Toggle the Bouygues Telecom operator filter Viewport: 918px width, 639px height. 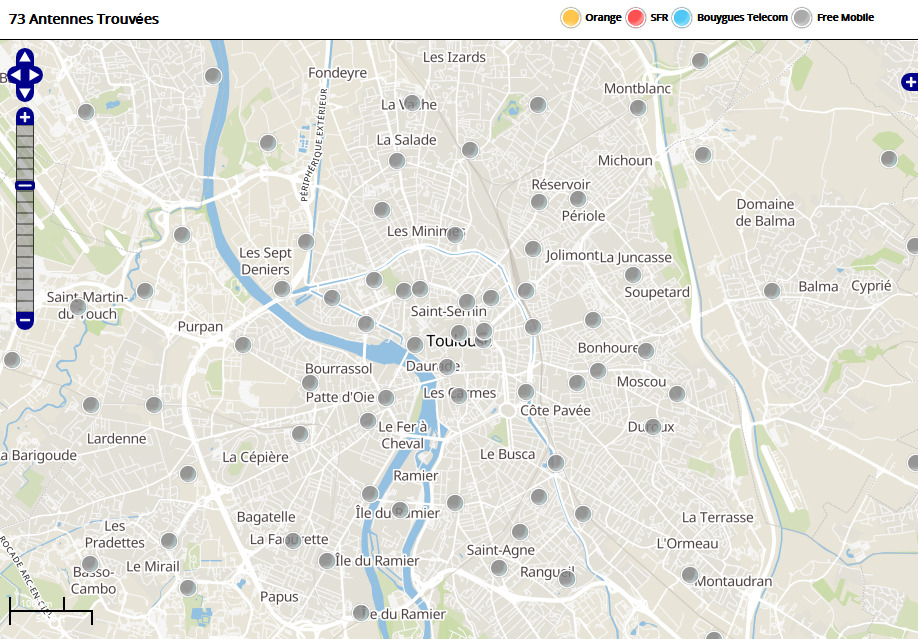click(682, 17)
